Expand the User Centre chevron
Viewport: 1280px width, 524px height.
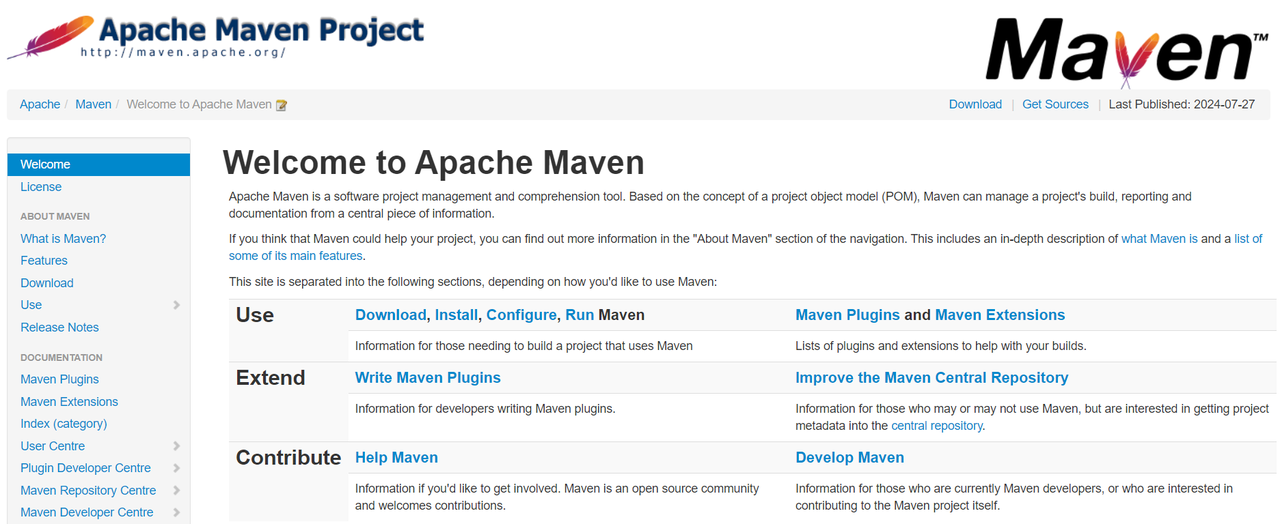tap(176, 446)
